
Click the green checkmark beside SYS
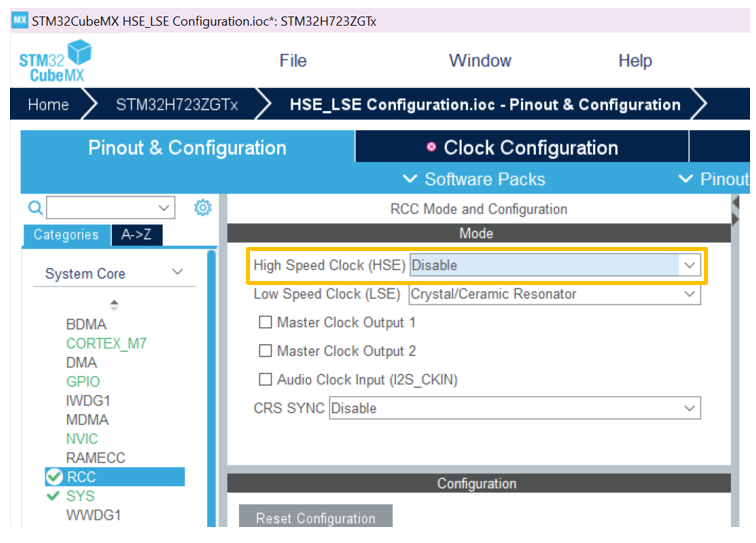pos(53,496)
